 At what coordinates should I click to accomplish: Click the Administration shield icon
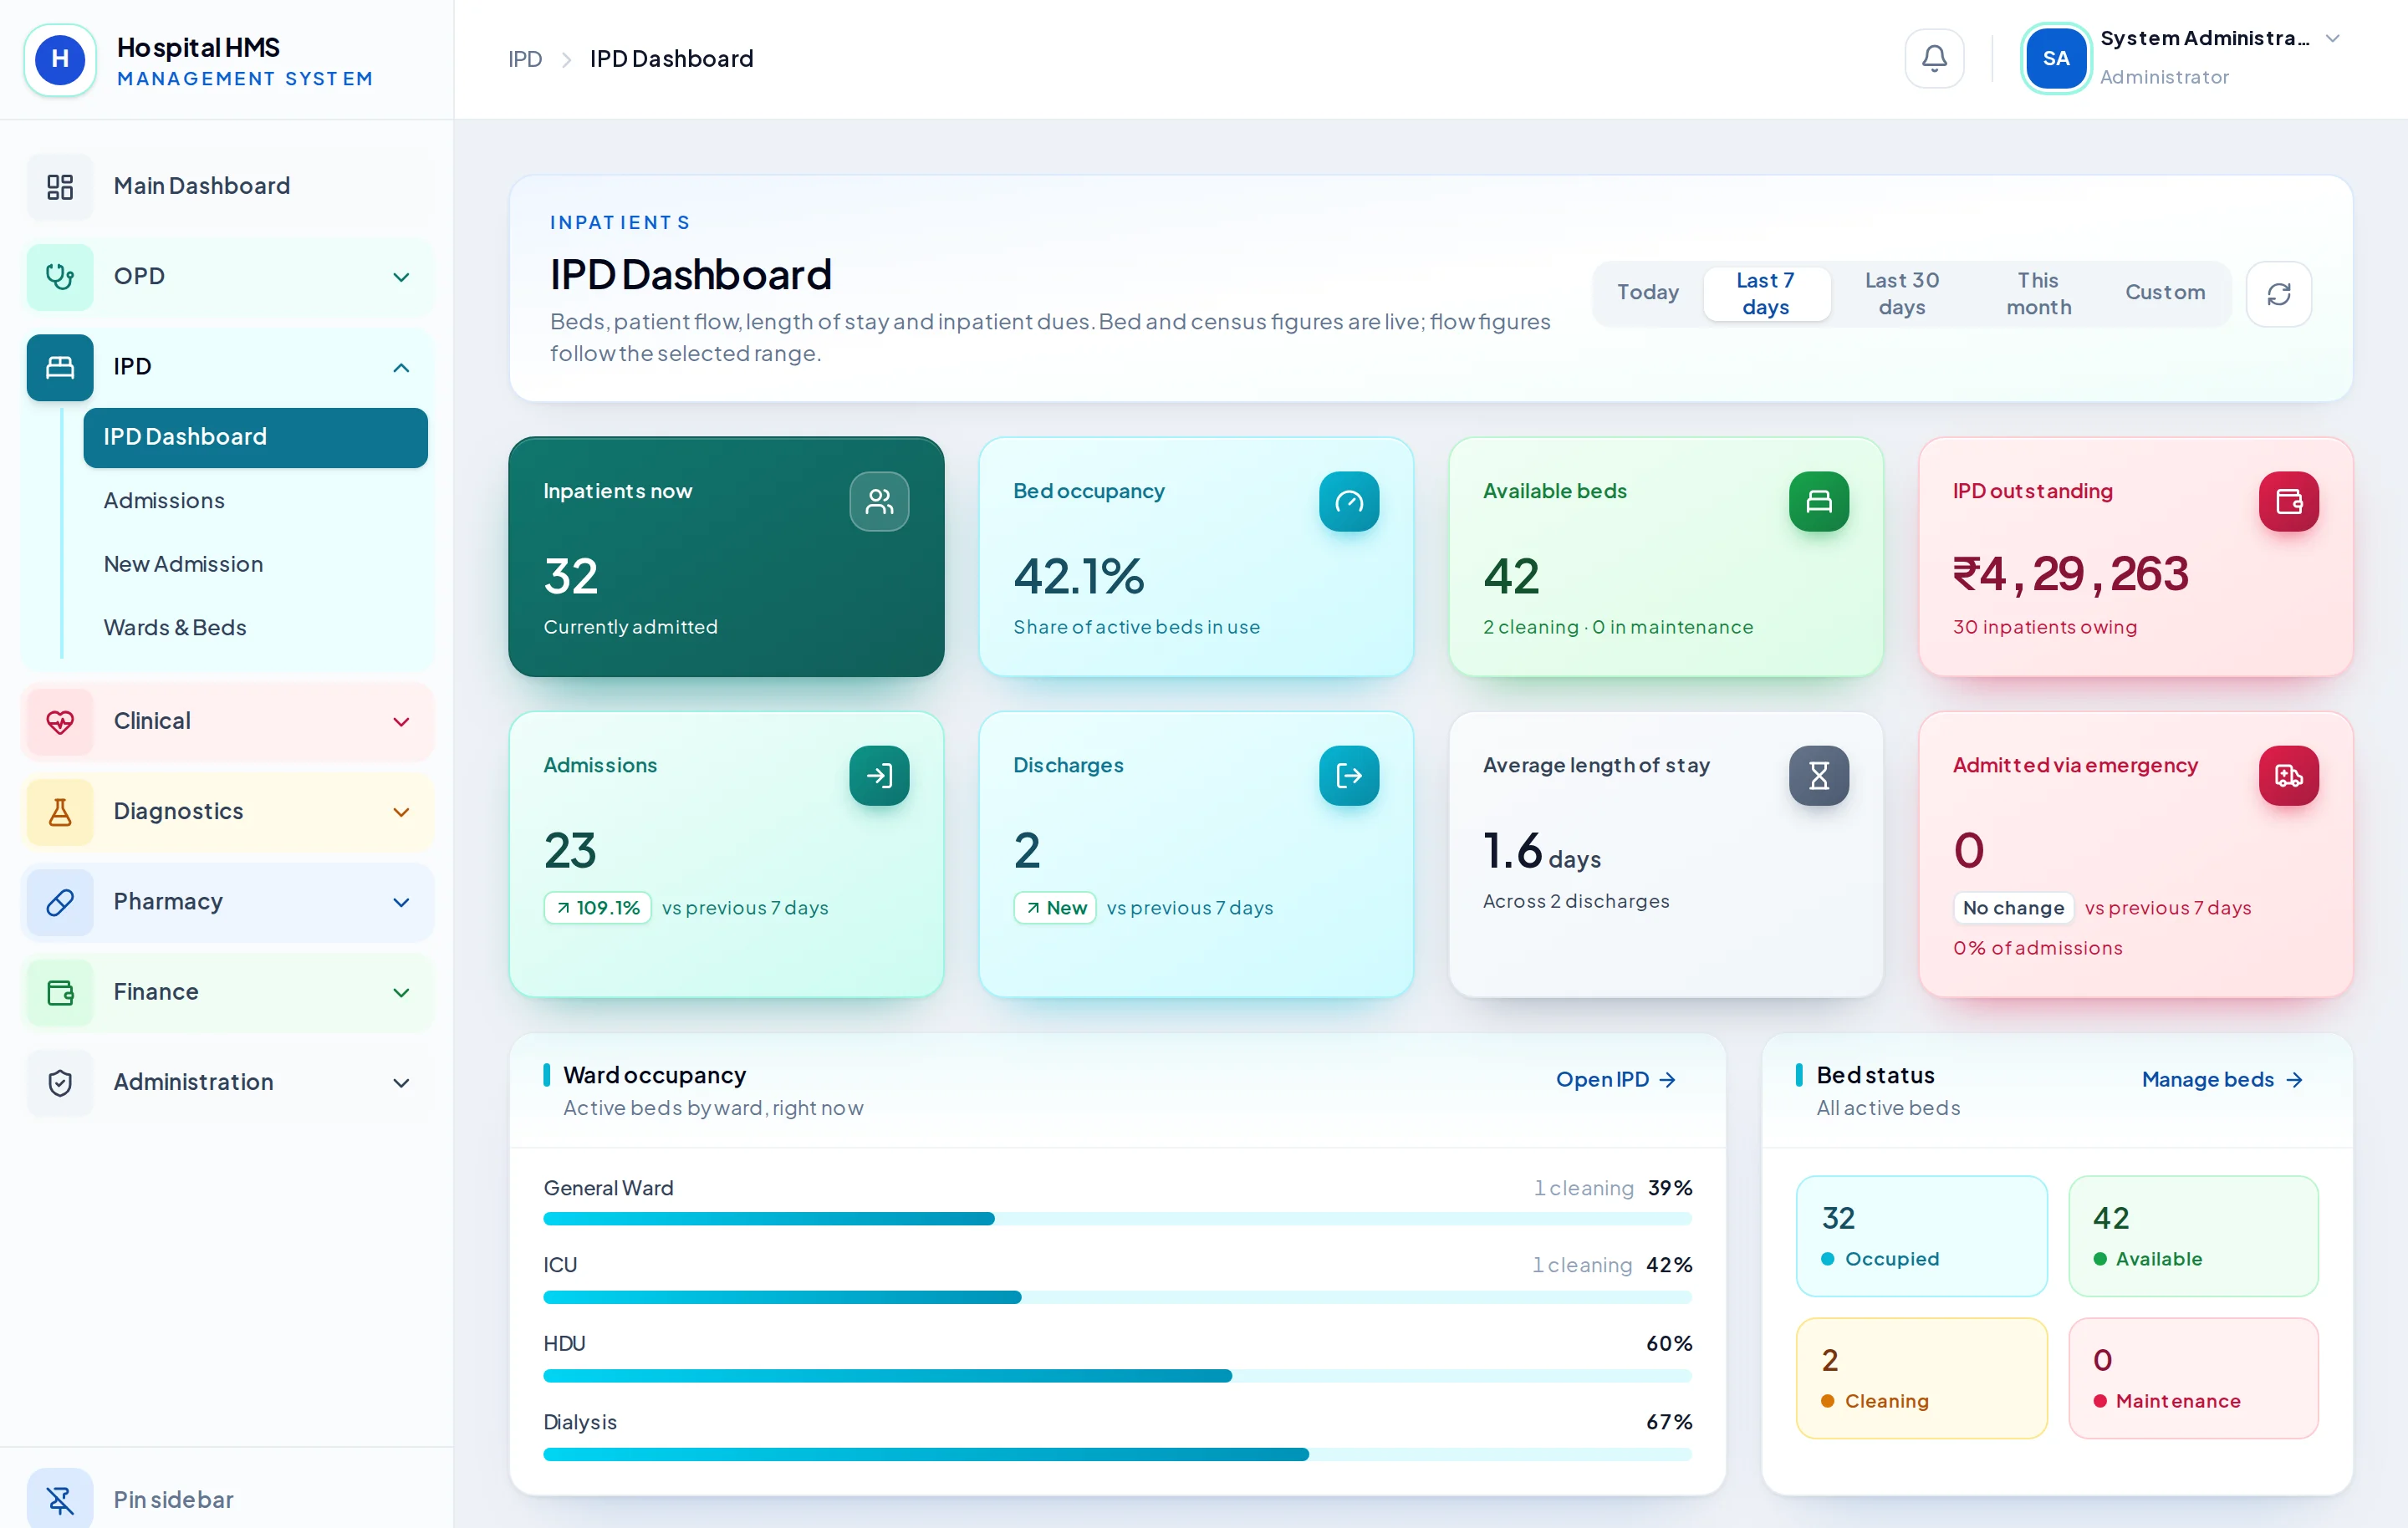[60, 1082]
